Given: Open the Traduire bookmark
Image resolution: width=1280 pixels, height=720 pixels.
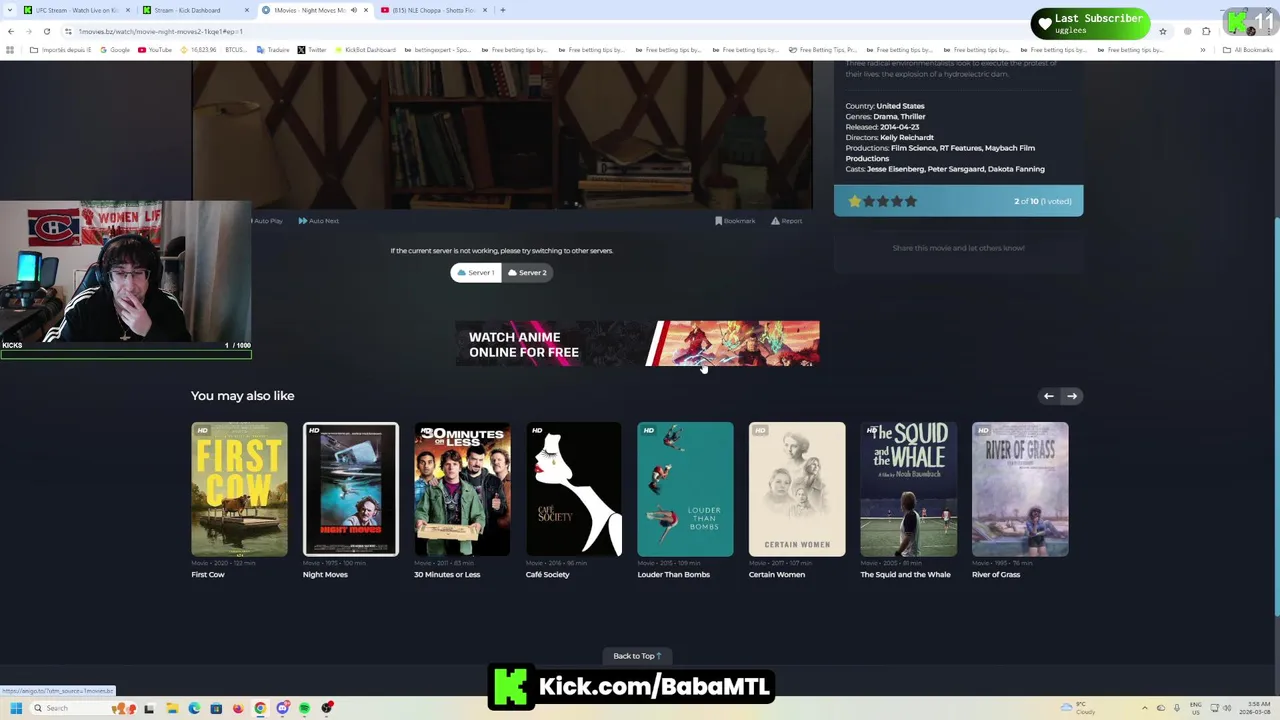Looking at the screenshot, I should [x=273, y=50].
